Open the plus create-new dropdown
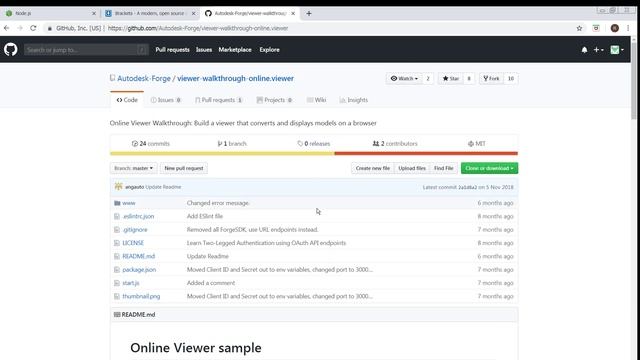The image size is (640, 360). click(x=598, y=49)
